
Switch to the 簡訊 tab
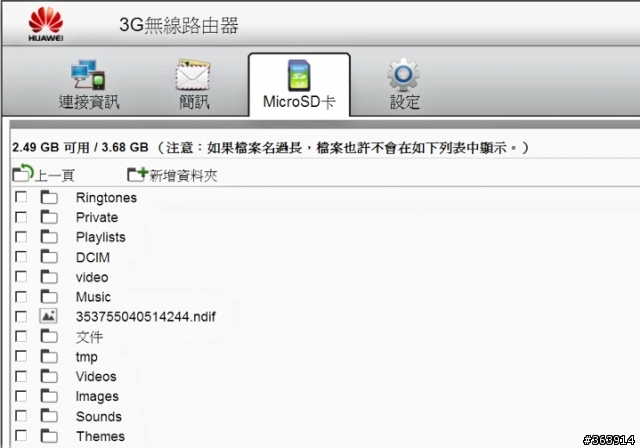(x=194, y=102)
